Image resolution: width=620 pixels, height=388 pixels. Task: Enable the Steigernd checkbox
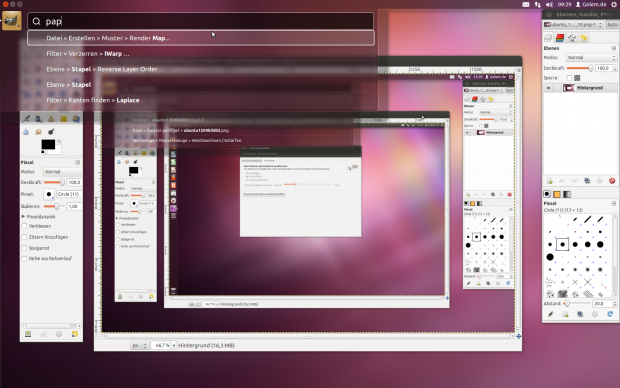click(x=25, y=248)
